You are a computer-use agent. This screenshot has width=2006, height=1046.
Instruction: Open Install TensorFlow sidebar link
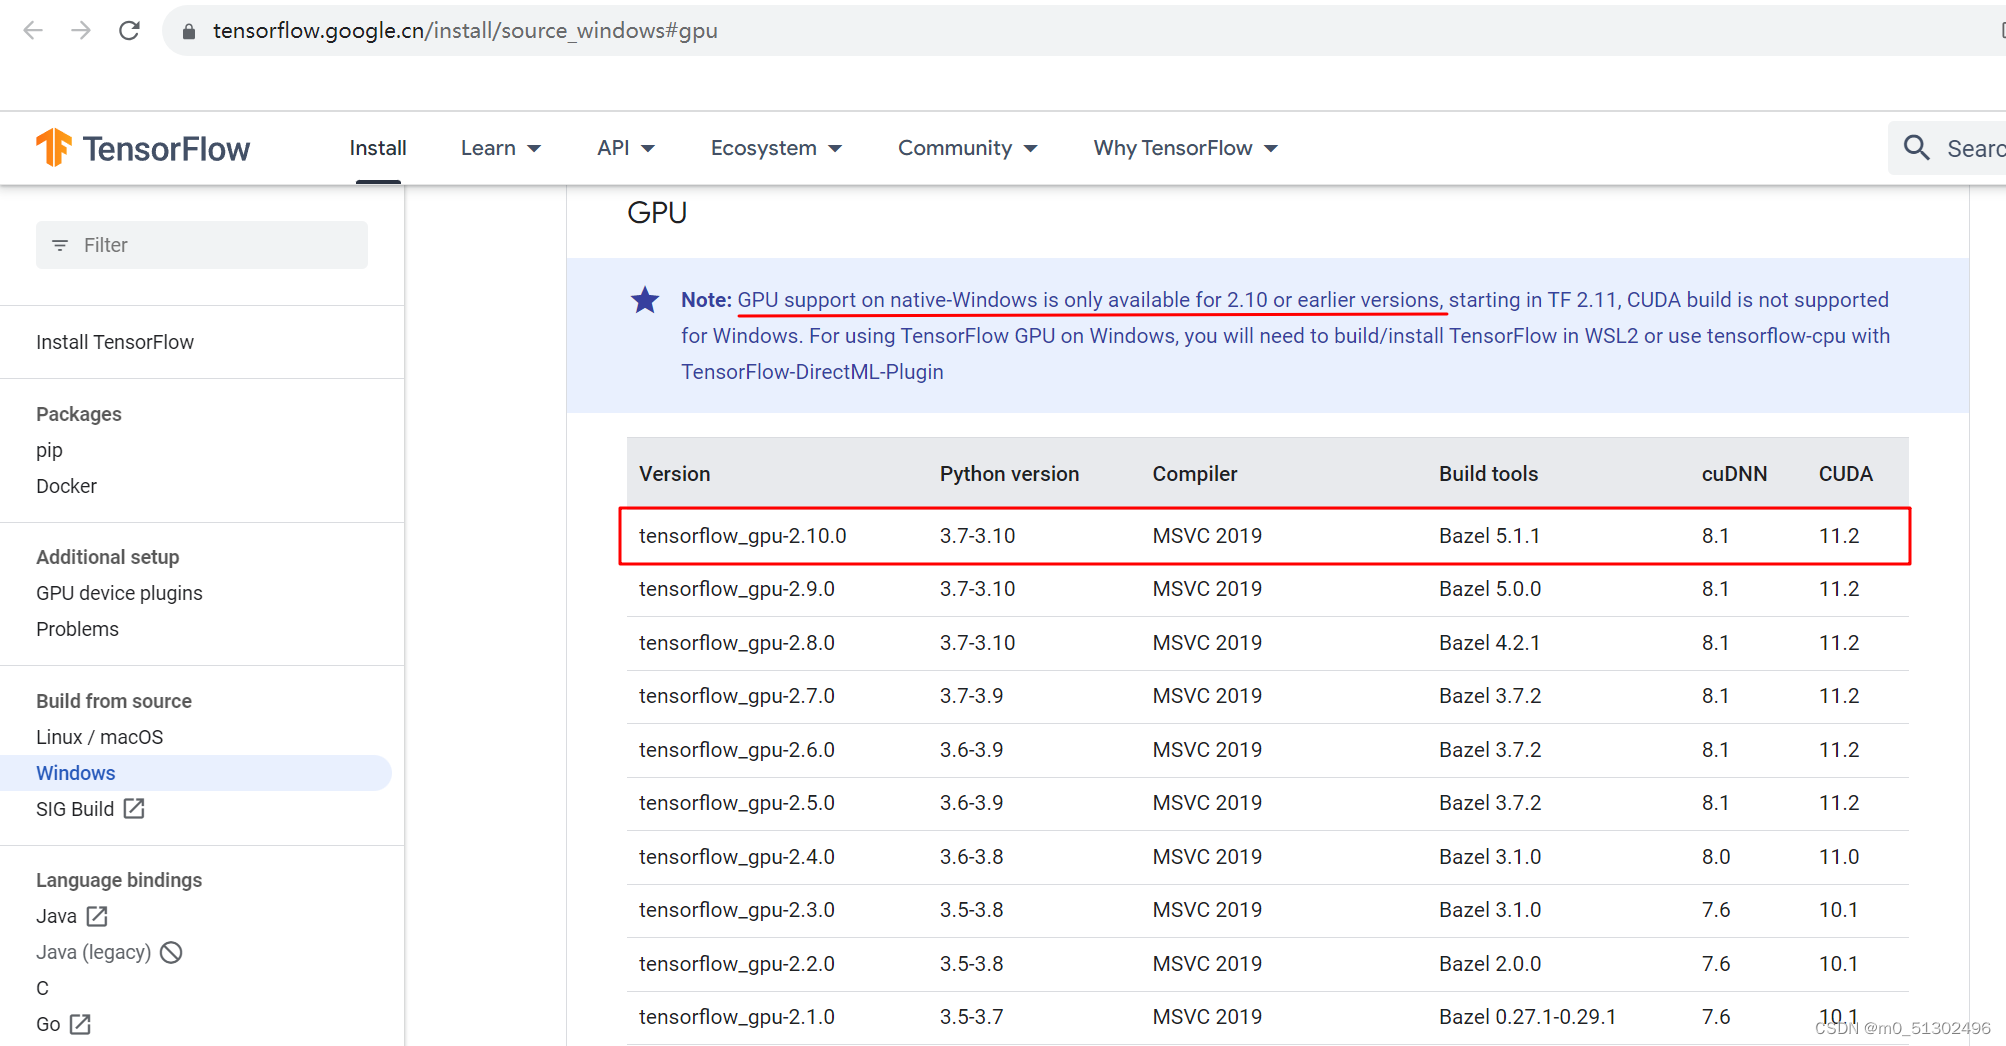point(115,342)
